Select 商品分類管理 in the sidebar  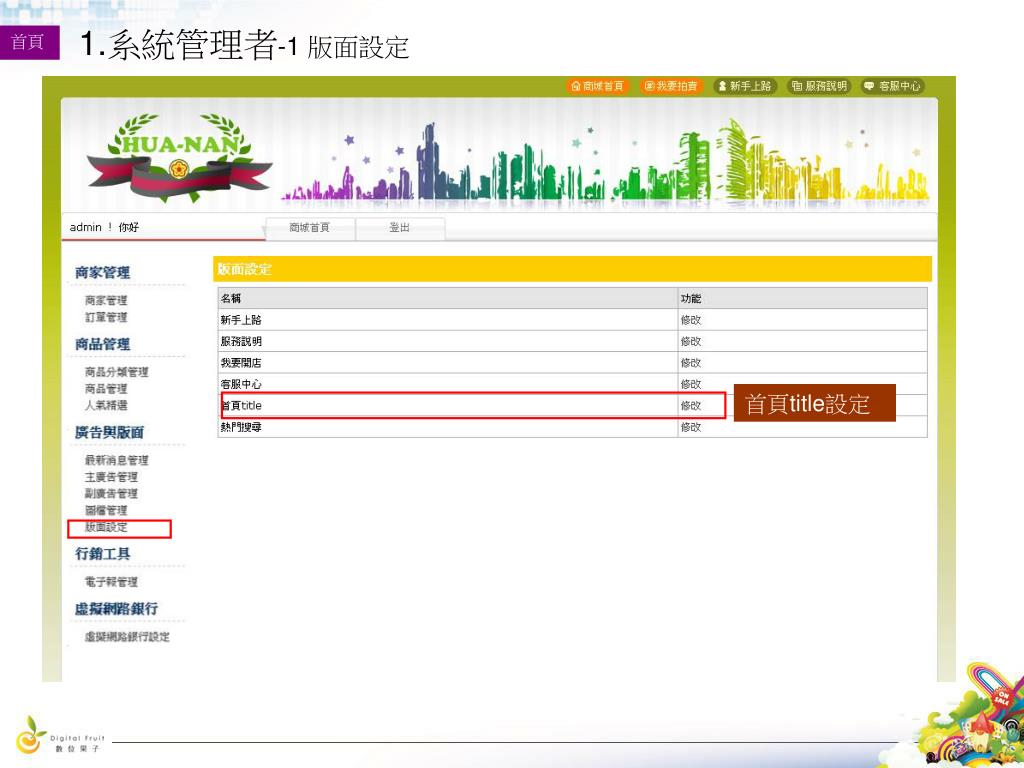[116, 372]
